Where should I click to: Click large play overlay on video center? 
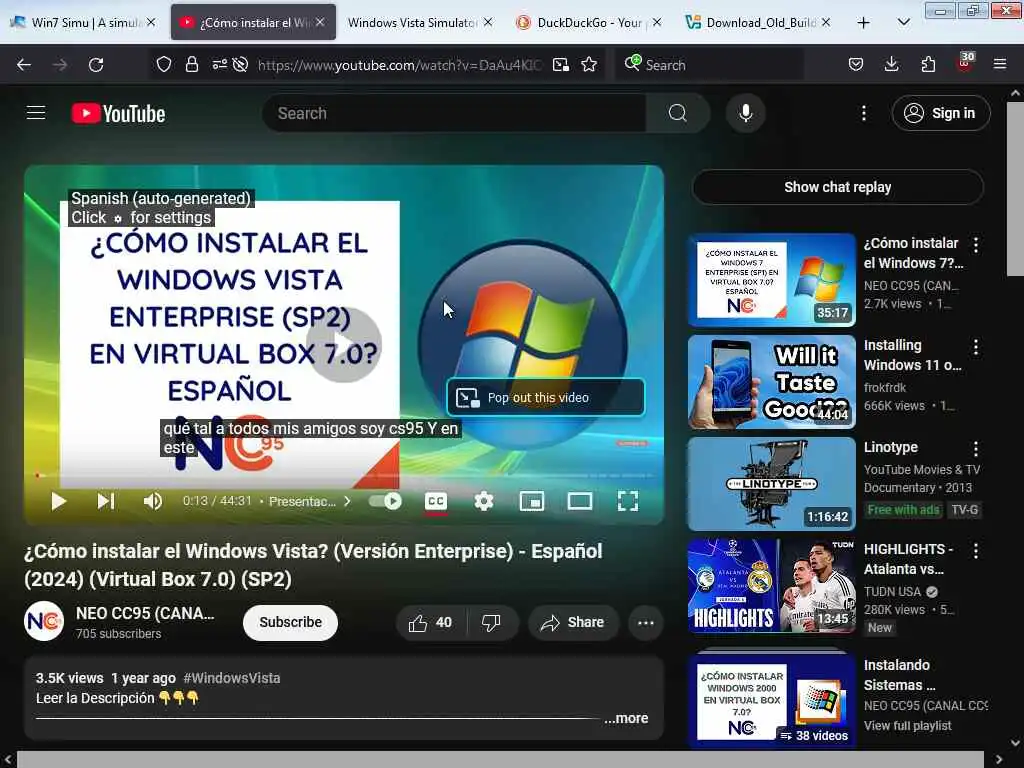click(344, 345)
